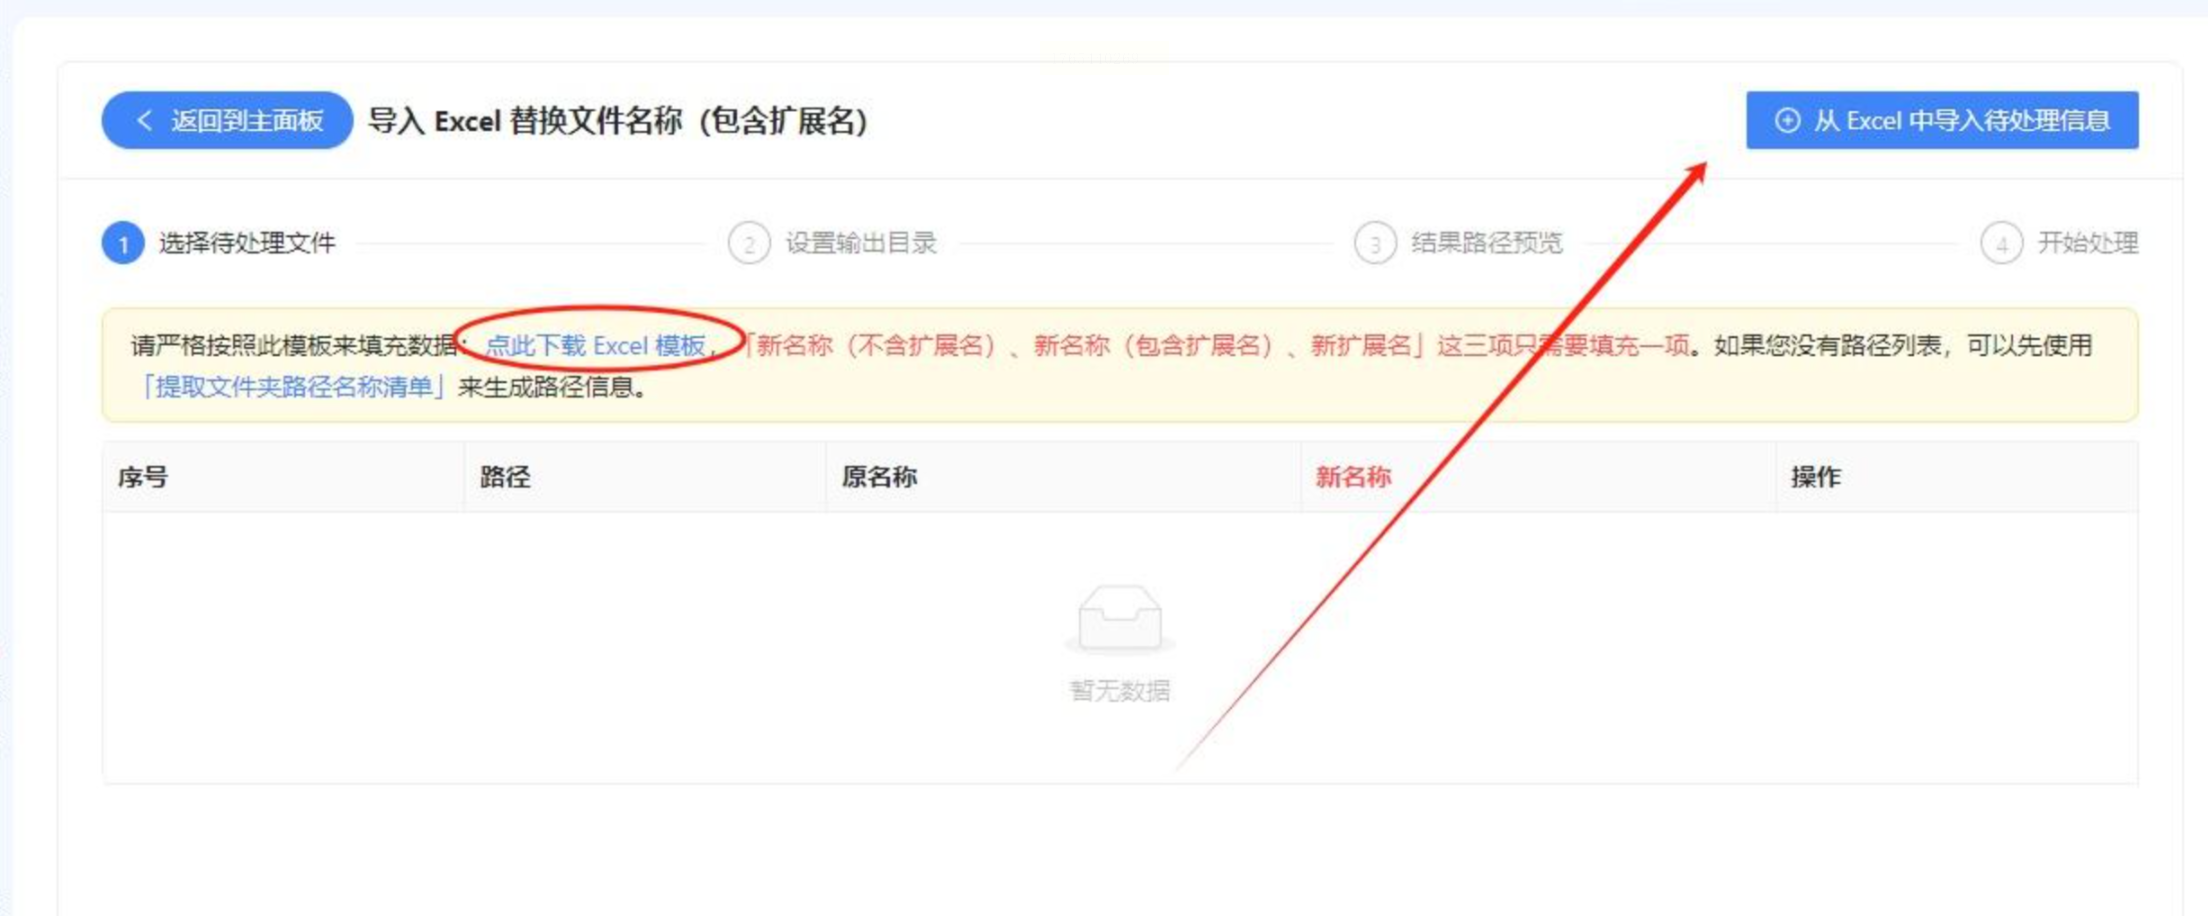Click the empty inbox icon above 暂无数据

(x=1120, y=619)
